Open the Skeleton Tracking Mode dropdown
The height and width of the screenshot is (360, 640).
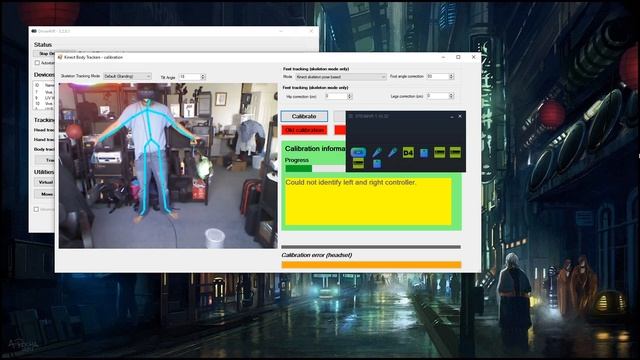pos(127,76)
